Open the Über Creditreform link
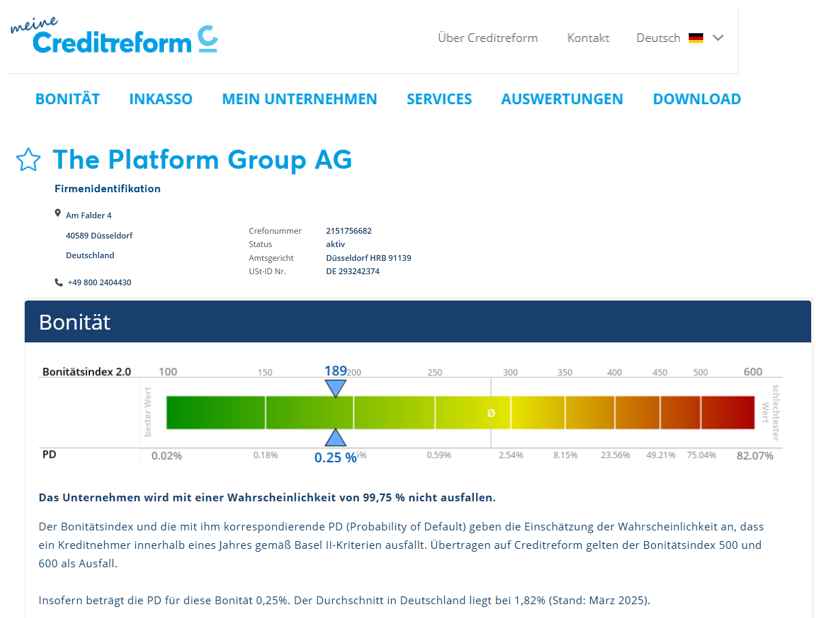The height and width of the screenshot is (618, 816). point(488,38)
